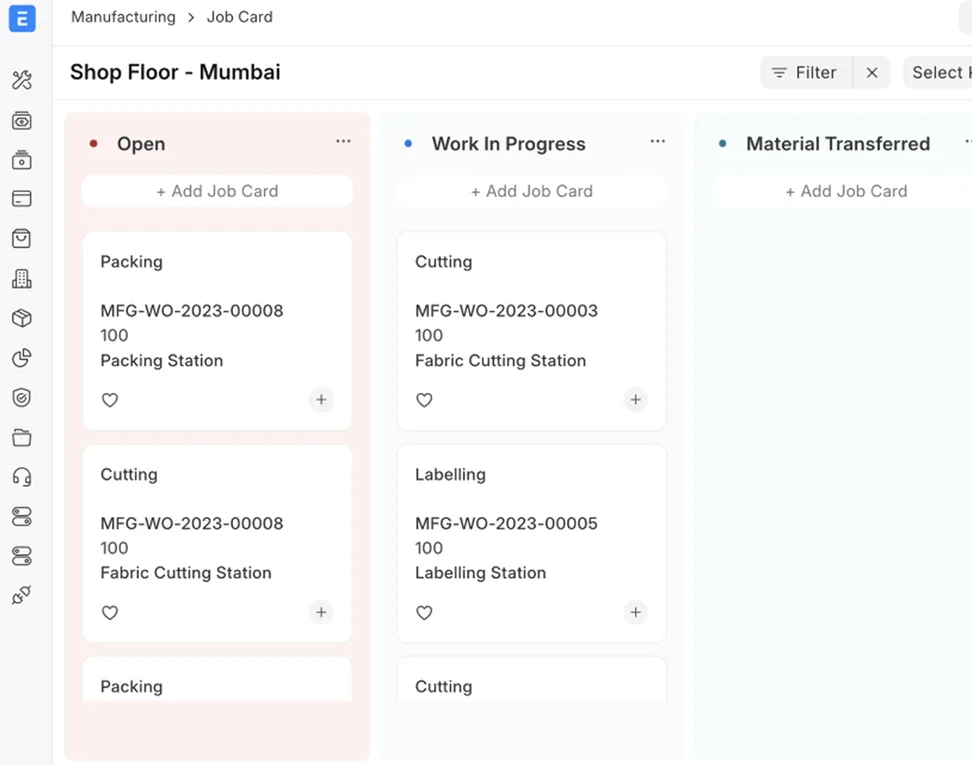Open the pie chart sidebar icon
The image size is (972, 765).
pos(22,358)
